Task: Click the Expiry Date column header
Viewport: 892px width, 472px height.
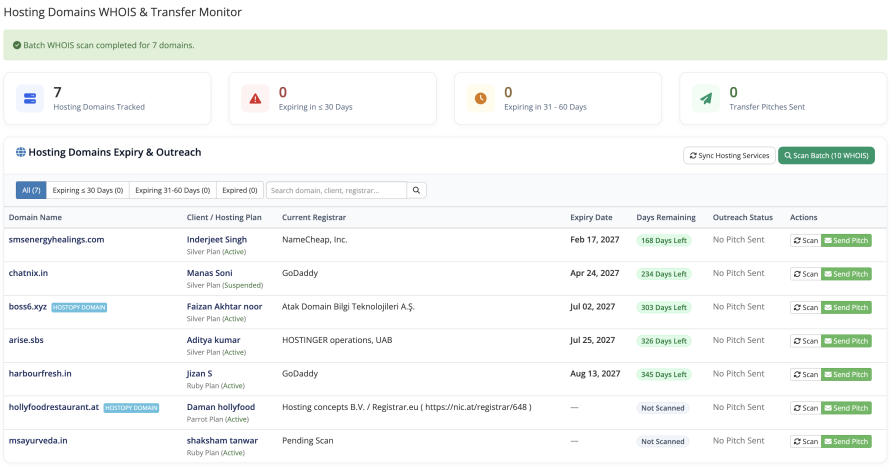Action: [591, 217]
